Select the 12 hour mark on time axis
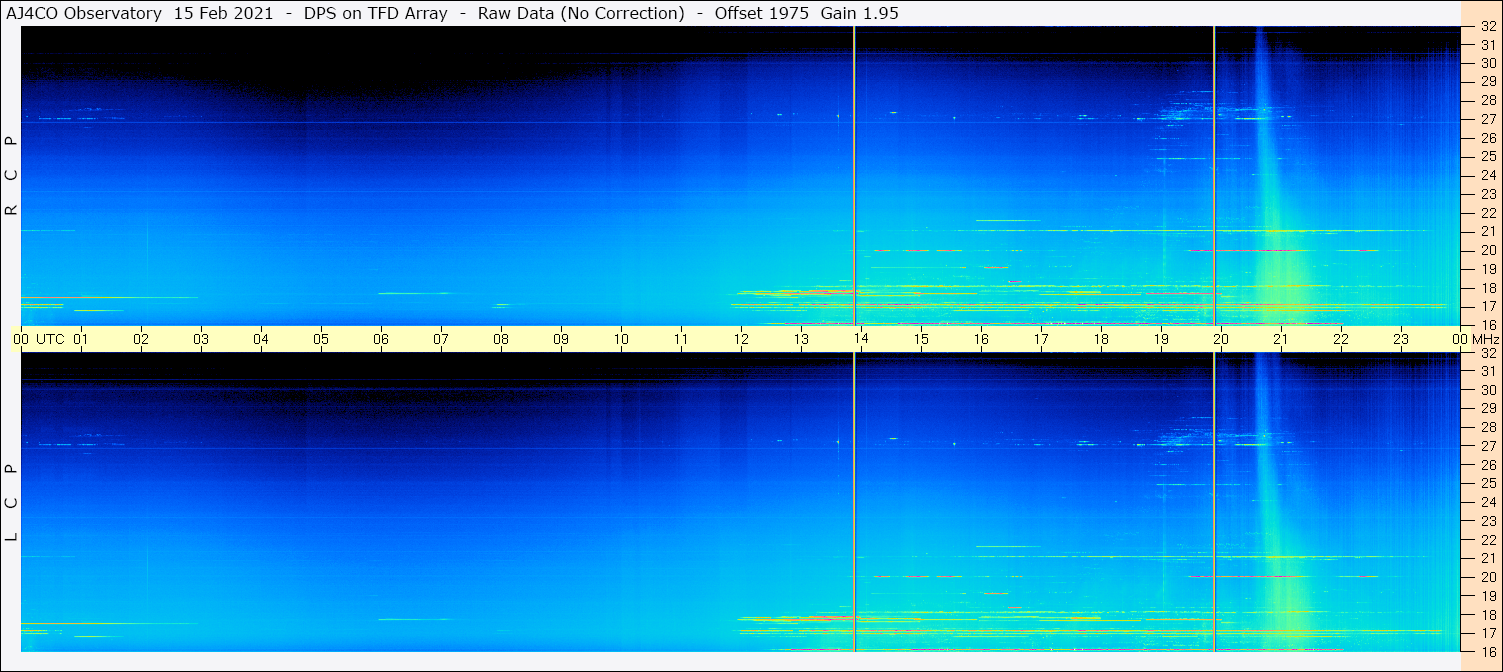 click(741, 339)
